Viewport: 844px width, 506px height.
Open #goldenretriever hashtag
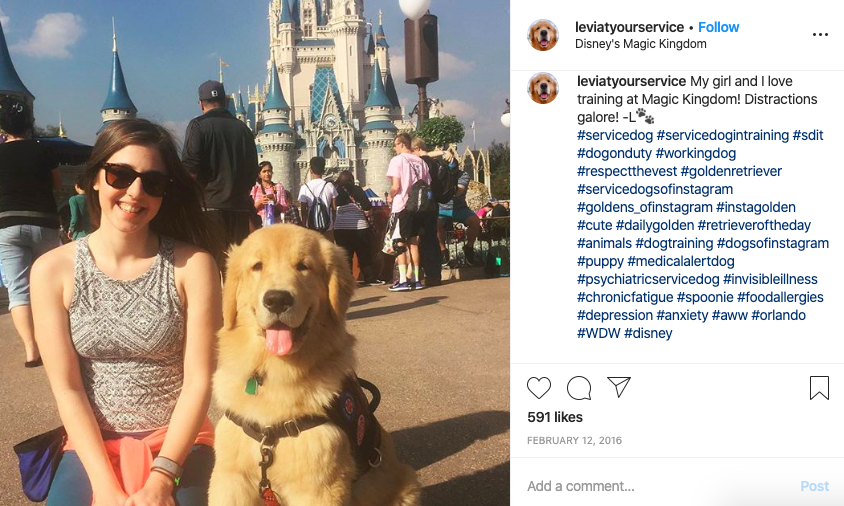click(731, 171)
